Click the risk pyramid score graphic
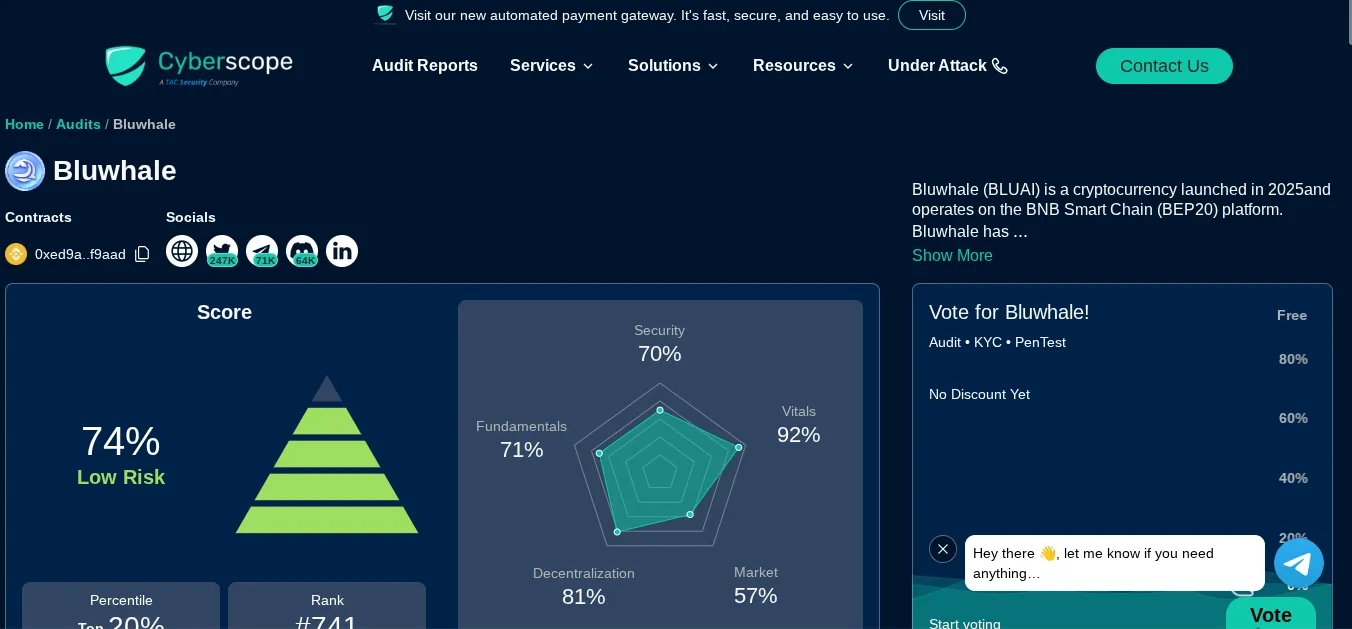Screen dimensions: 1352x629 point(327,454)
